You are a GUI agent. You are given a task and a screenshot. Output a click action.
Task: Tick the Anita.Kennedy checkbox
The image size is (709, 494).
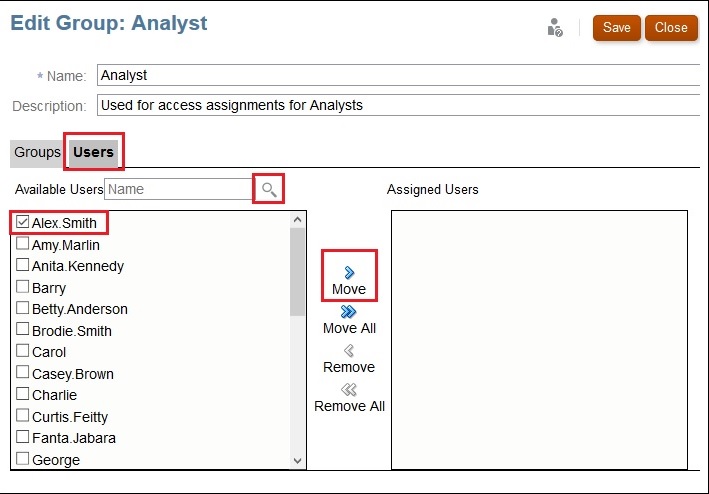(x=23, y=264)
